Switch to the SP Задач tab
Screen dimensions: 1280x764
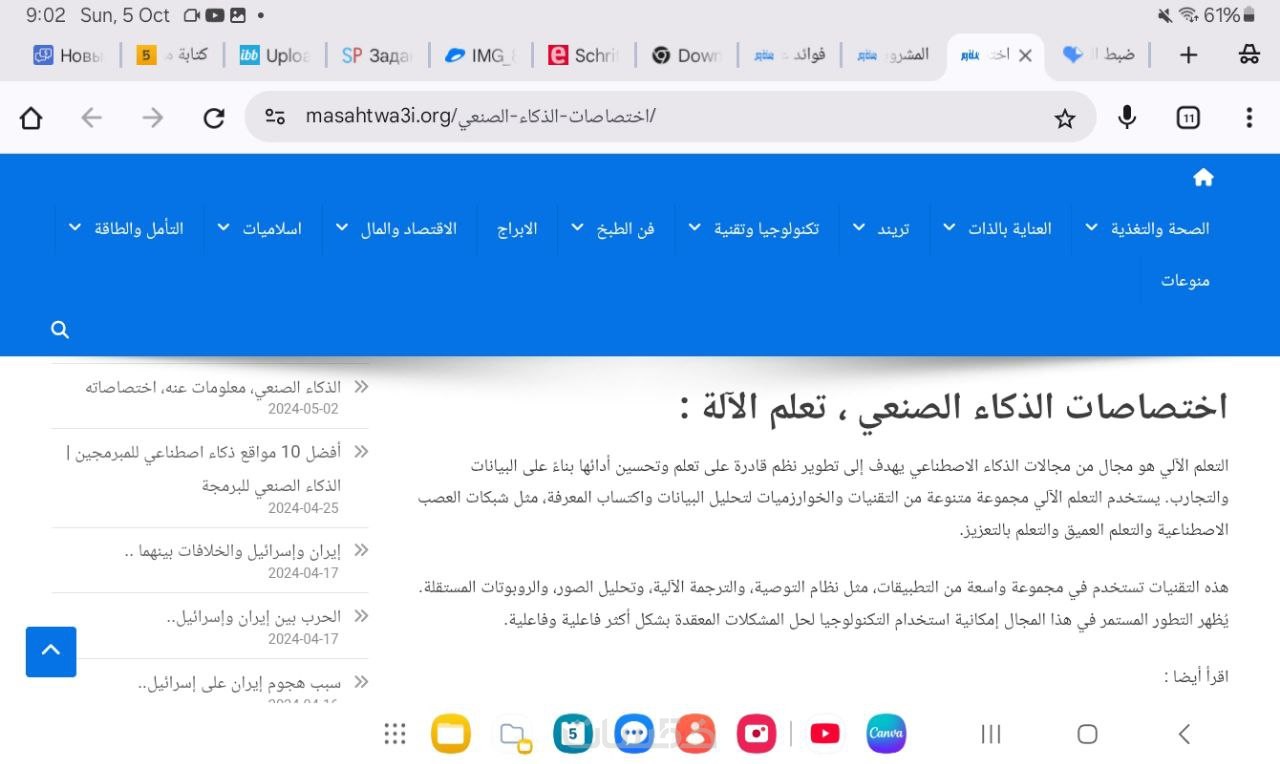[377, 56]
